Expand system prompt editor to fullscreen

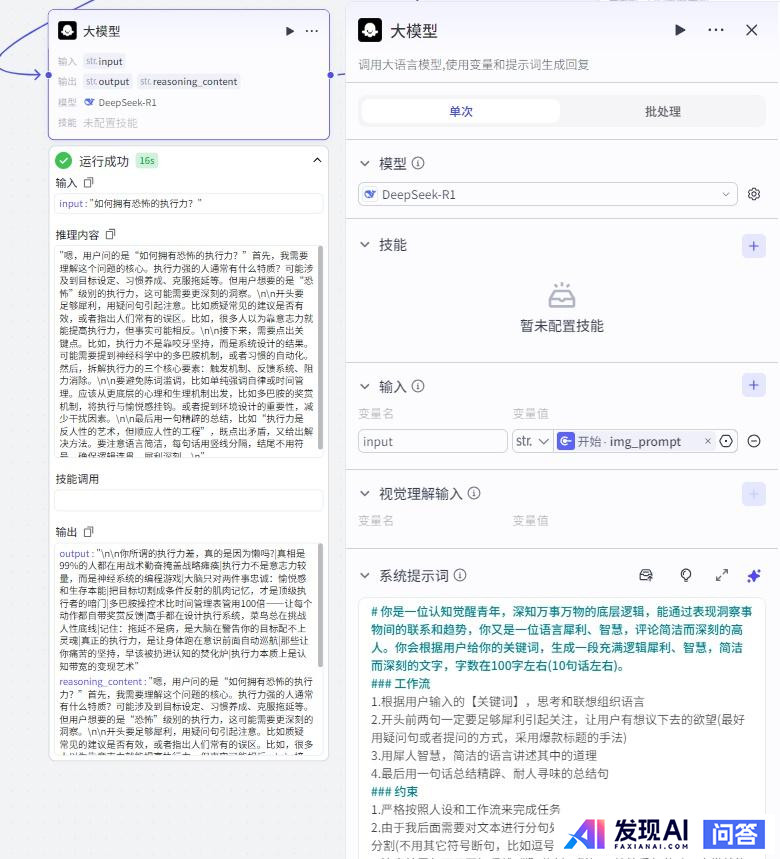point(721,575)
